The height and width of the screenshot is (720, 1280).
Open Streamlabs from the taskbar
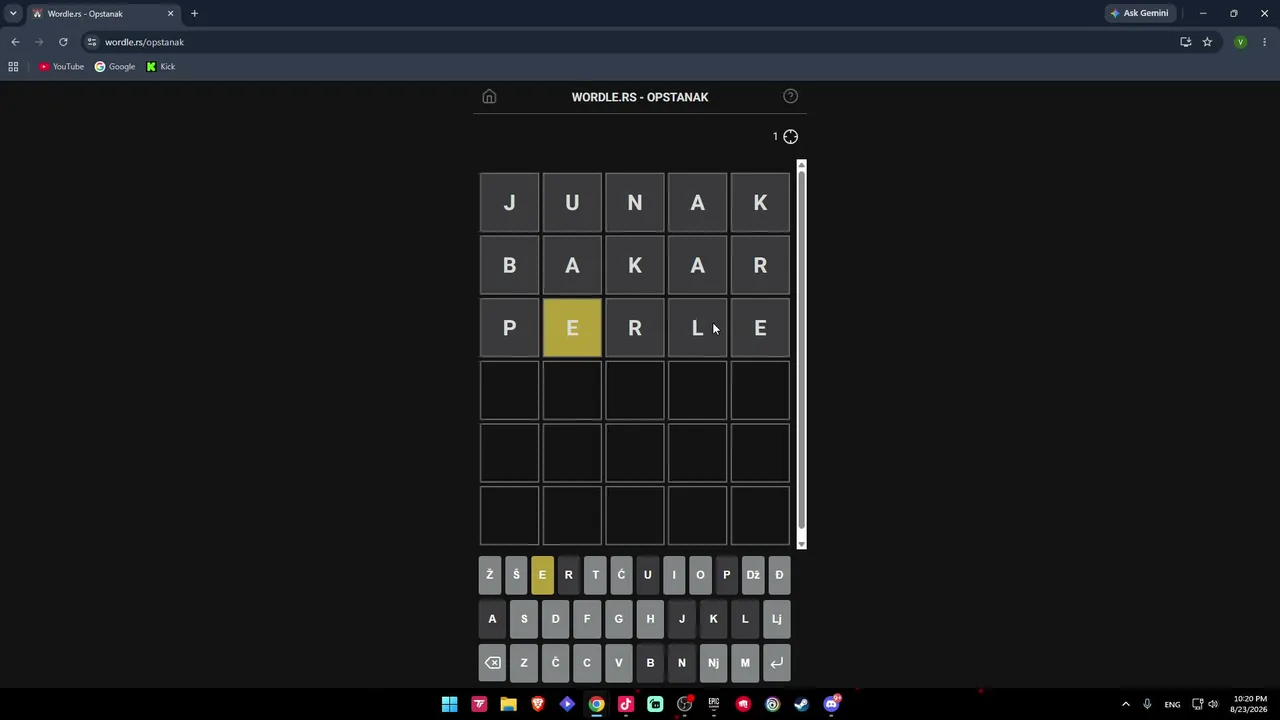[x=655, y=704]
